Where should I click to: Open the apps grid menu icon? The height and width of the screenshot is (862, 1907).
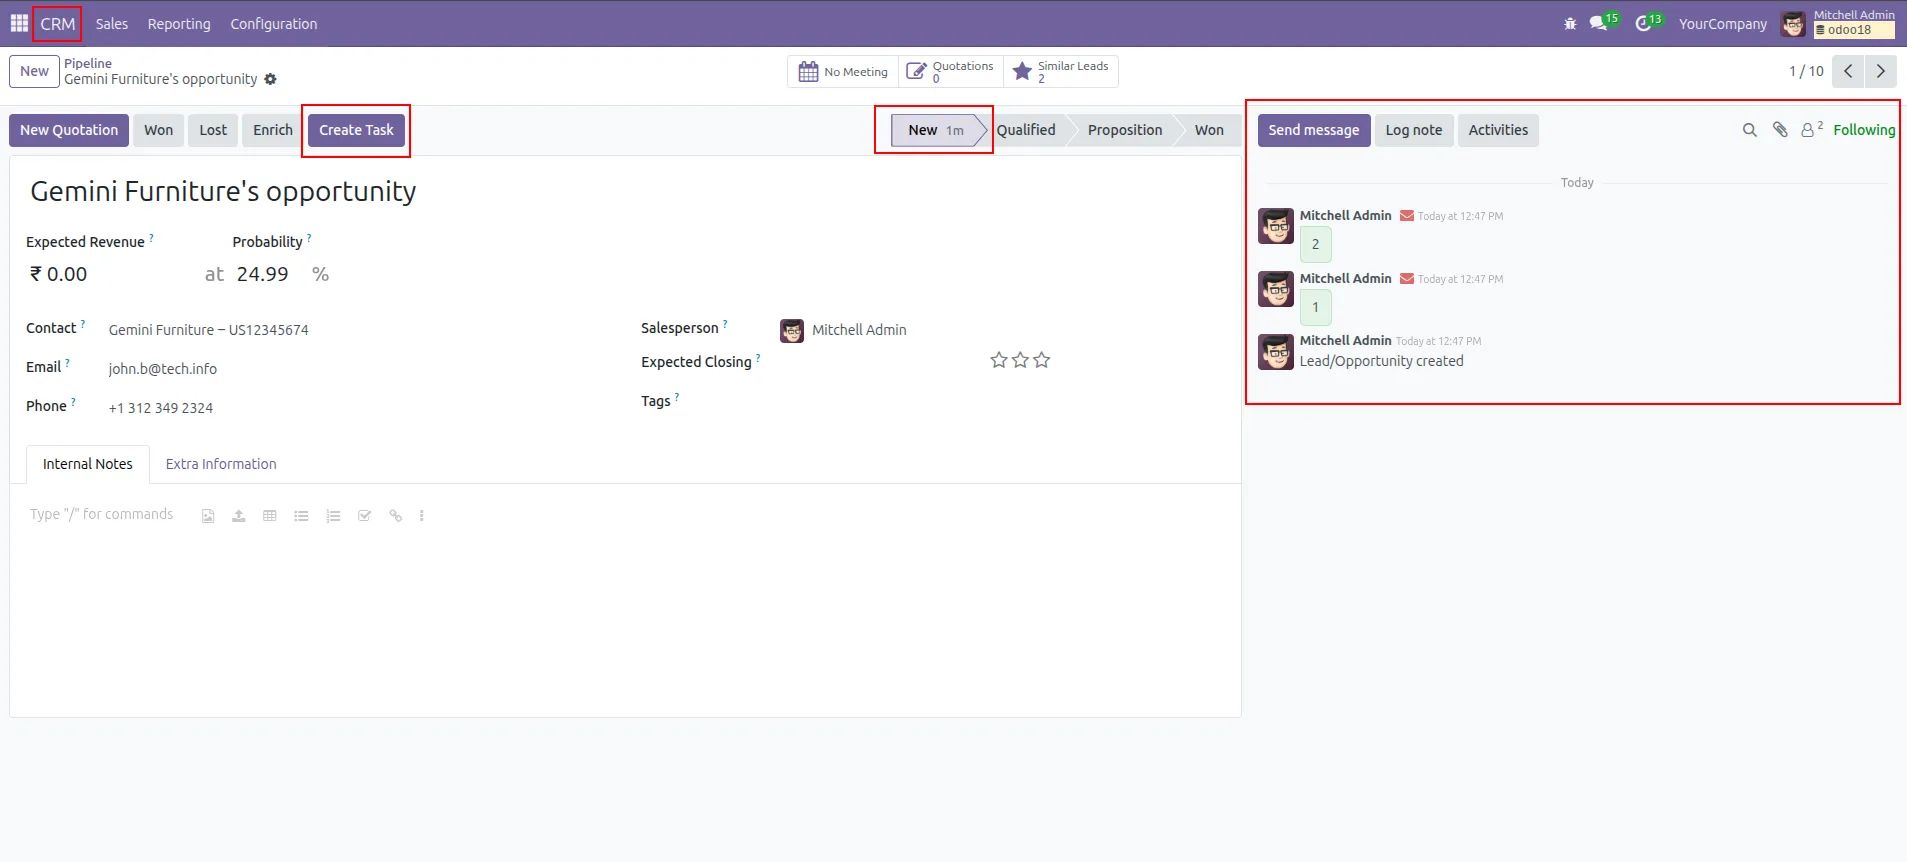(19, 23)
